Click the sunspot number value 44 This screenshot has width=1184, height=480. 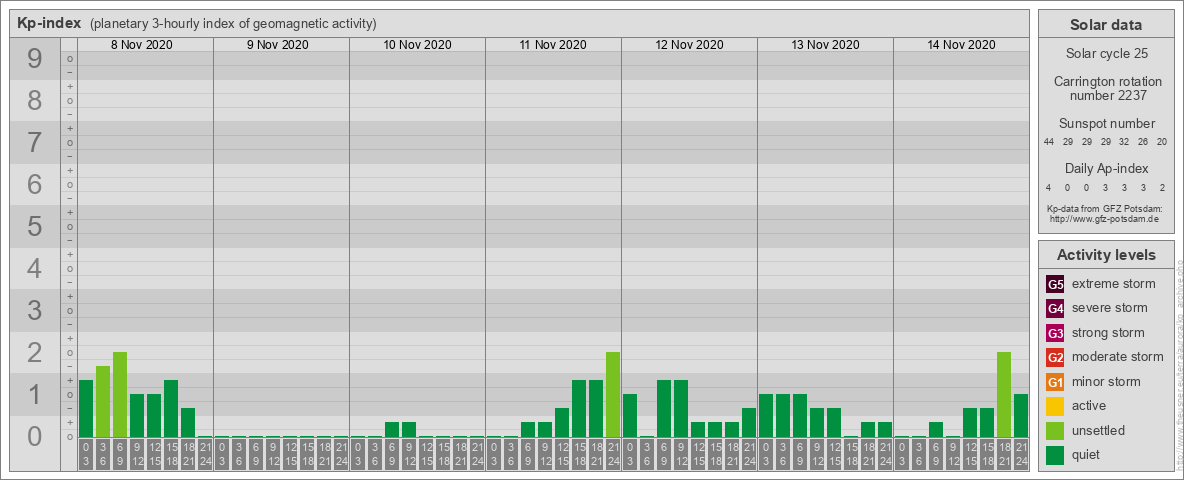point(1049,142)
